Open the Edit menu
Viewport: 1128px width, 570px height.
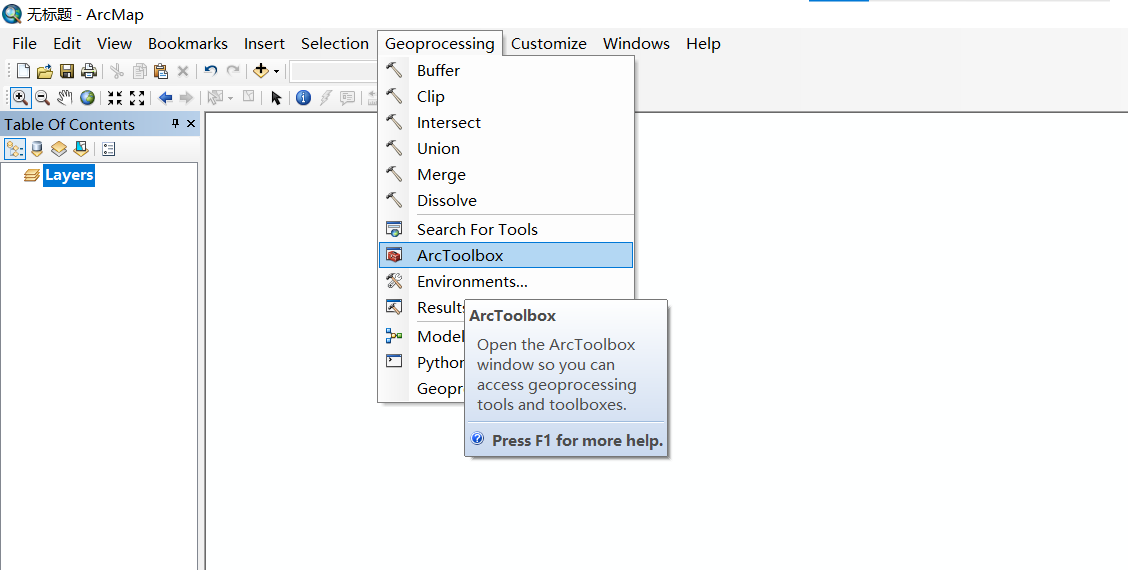coord(67,43)
